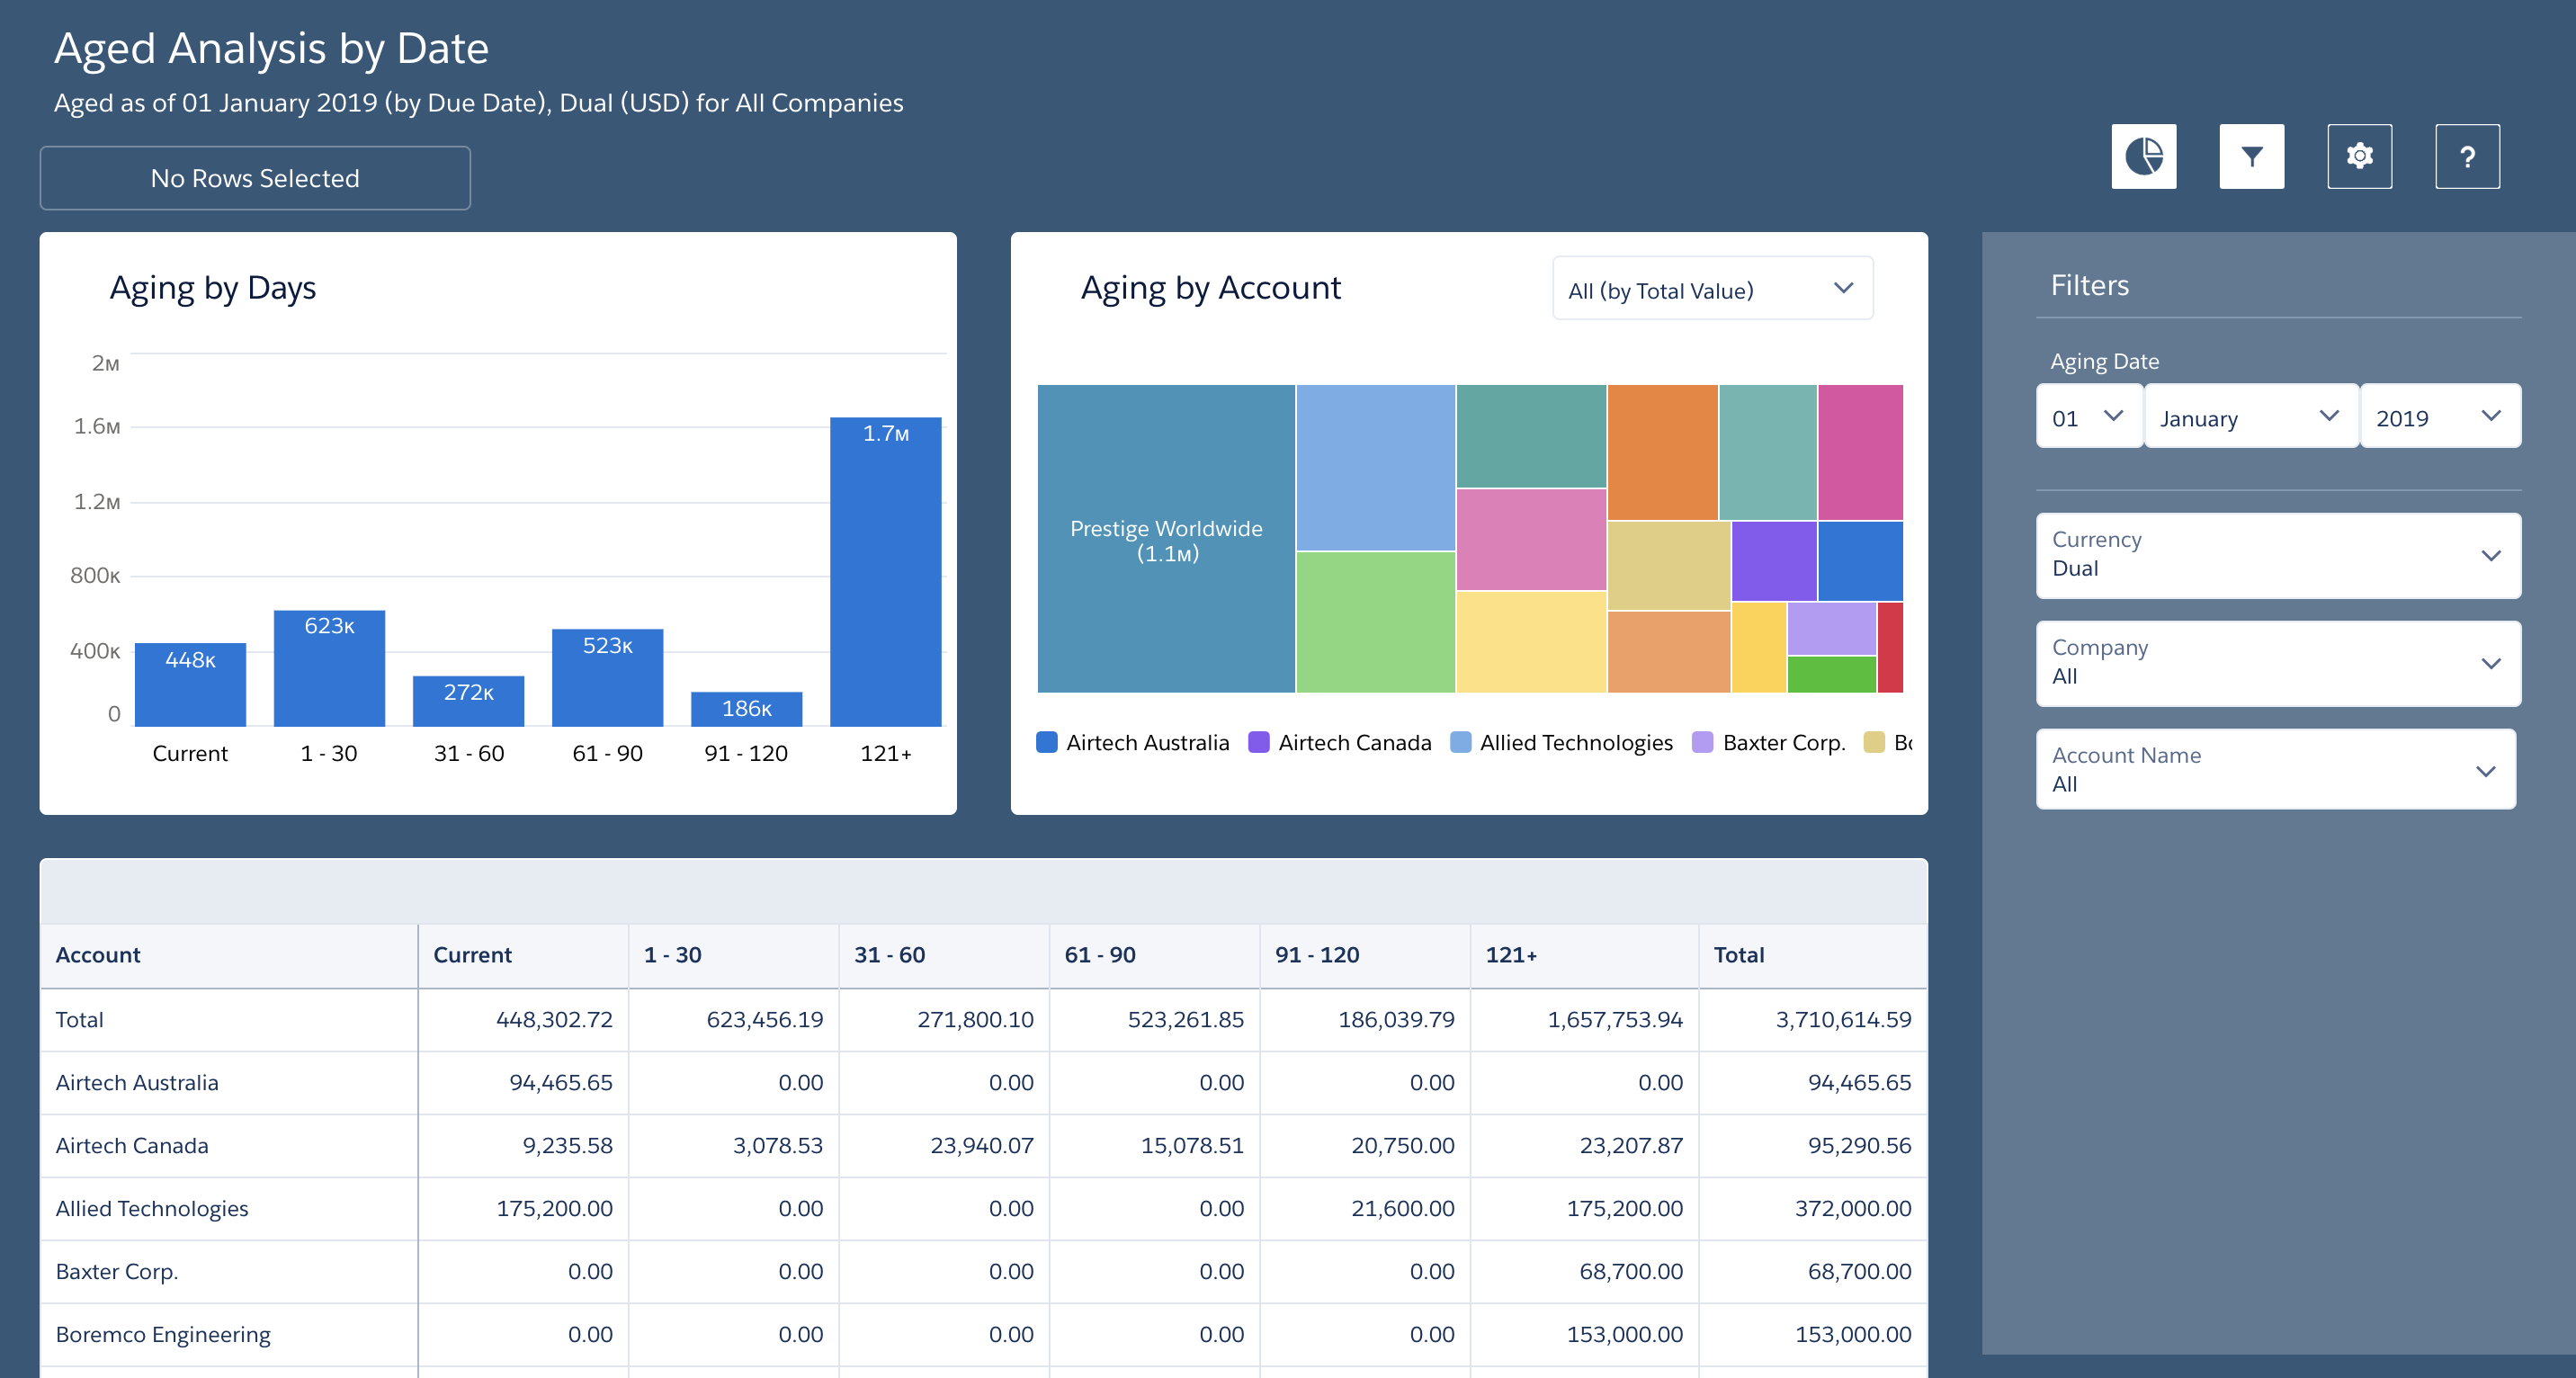
Task: Select Airtech Australia in the table
Action: tap(136, 1082)
